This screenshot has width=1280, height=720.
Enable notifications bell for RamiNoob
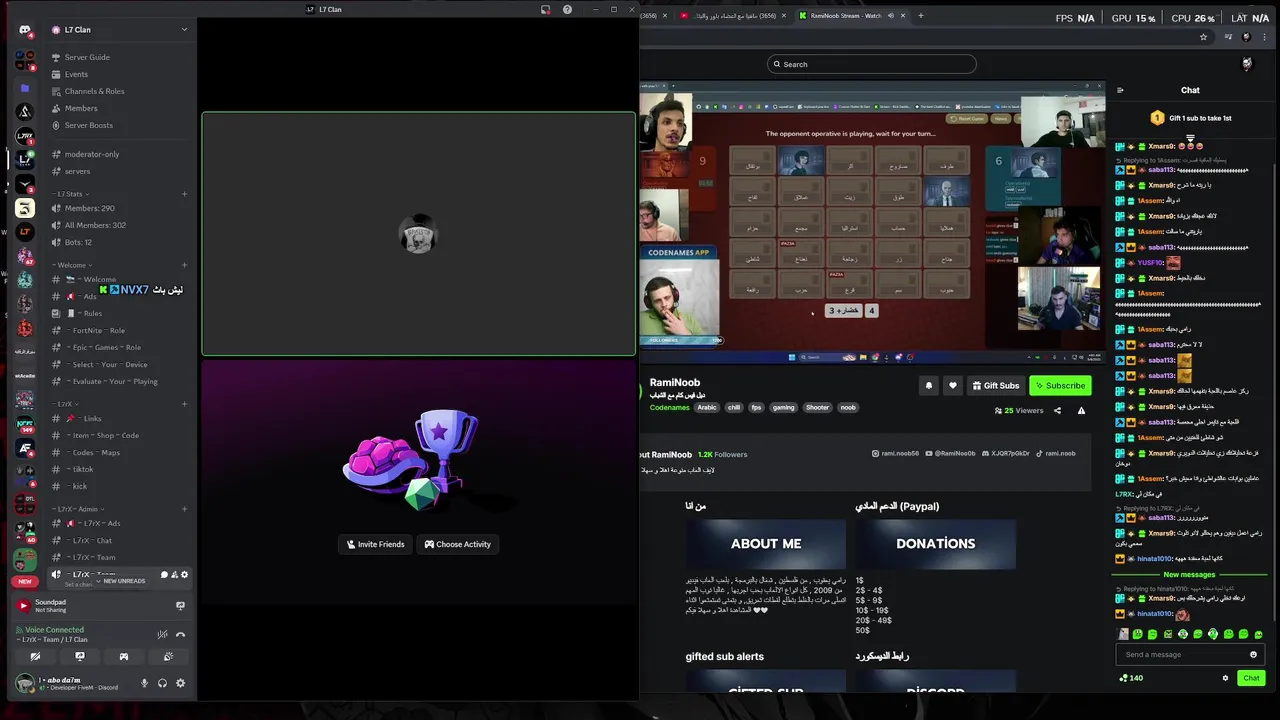point(928,385)
